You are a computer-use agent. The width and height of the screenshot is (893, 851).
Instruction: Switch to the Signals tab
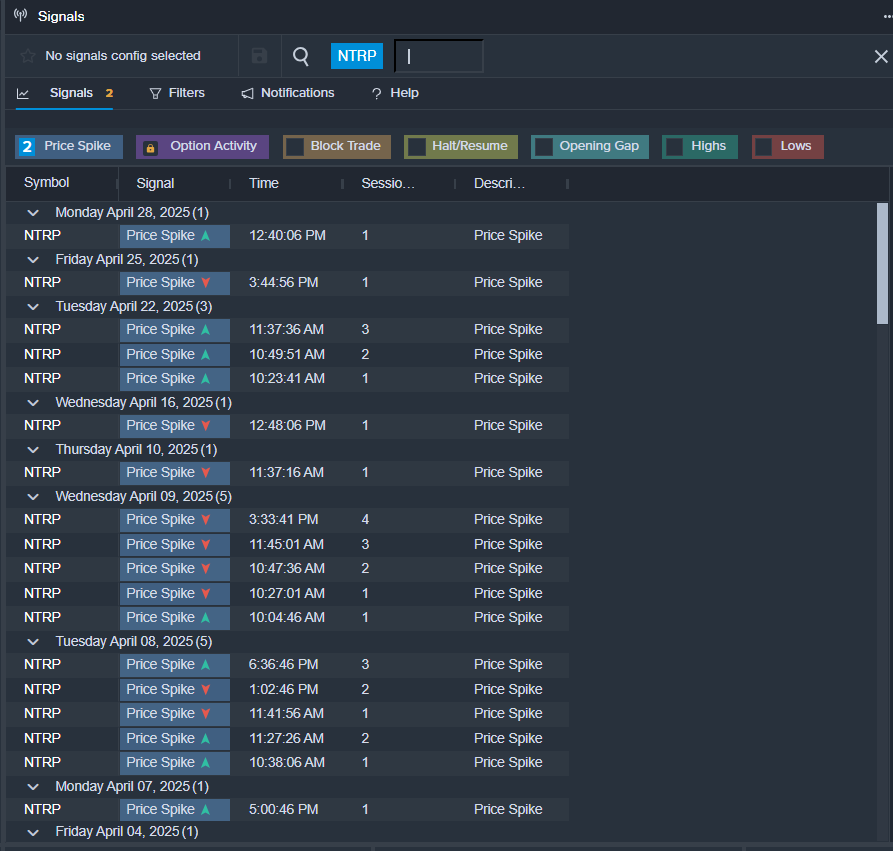(70, 93)
